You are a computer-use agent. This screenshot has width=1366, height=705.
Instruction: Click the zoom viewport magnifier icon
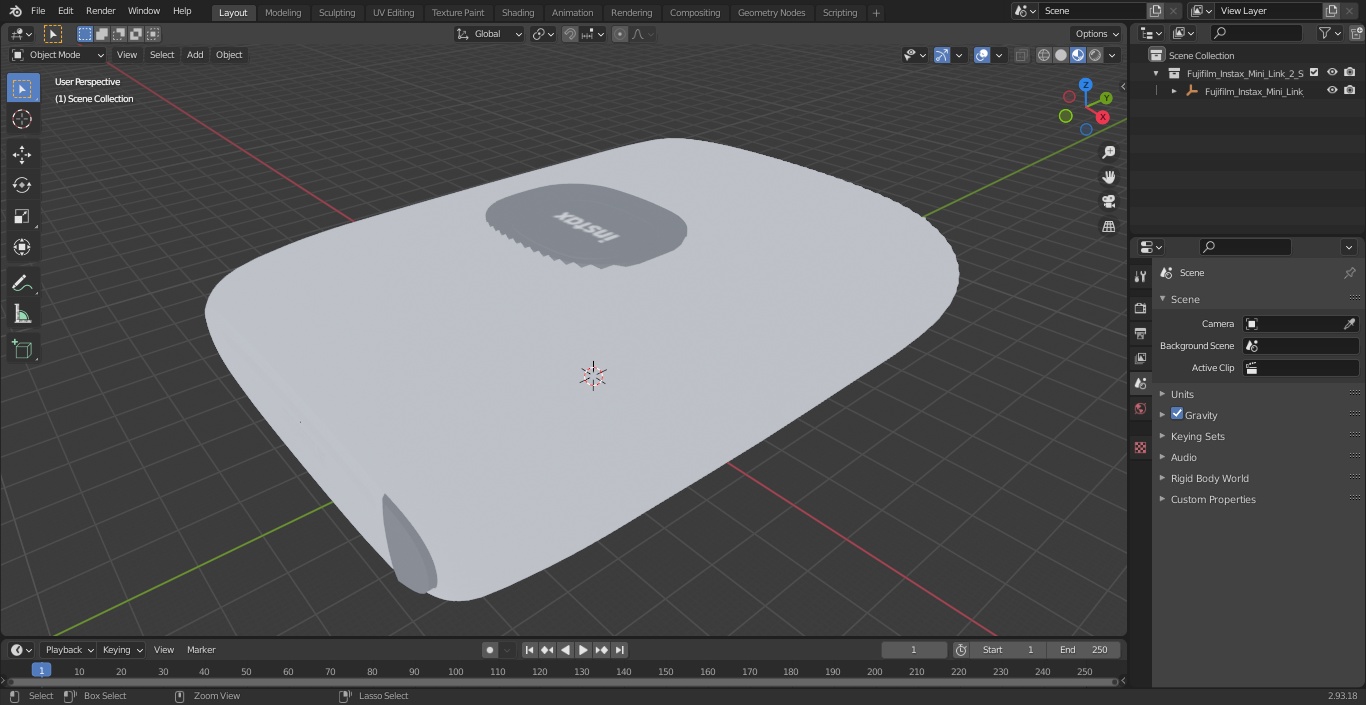tap(1108, 152)
